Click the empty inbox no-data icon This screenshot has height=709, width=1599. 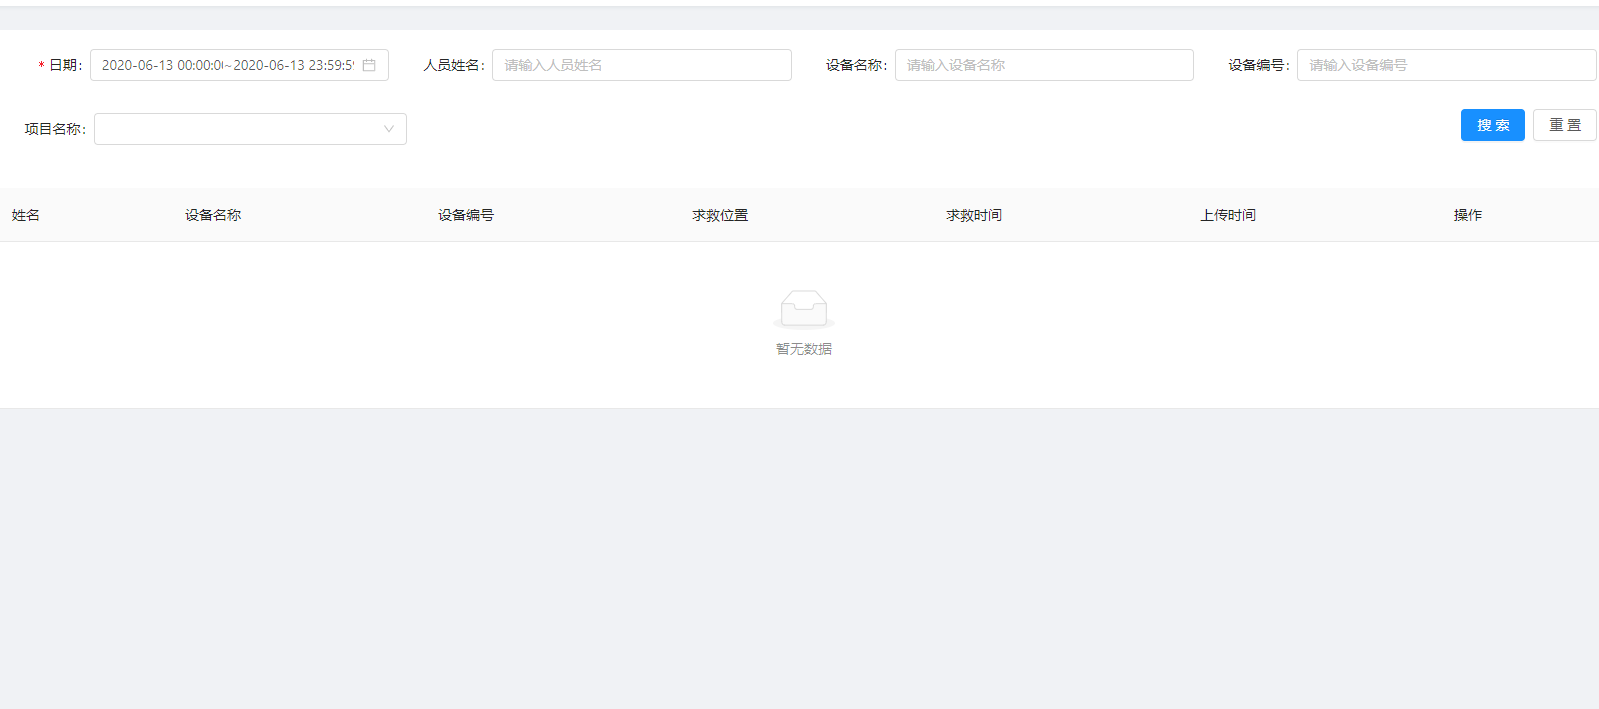point(804,309)
